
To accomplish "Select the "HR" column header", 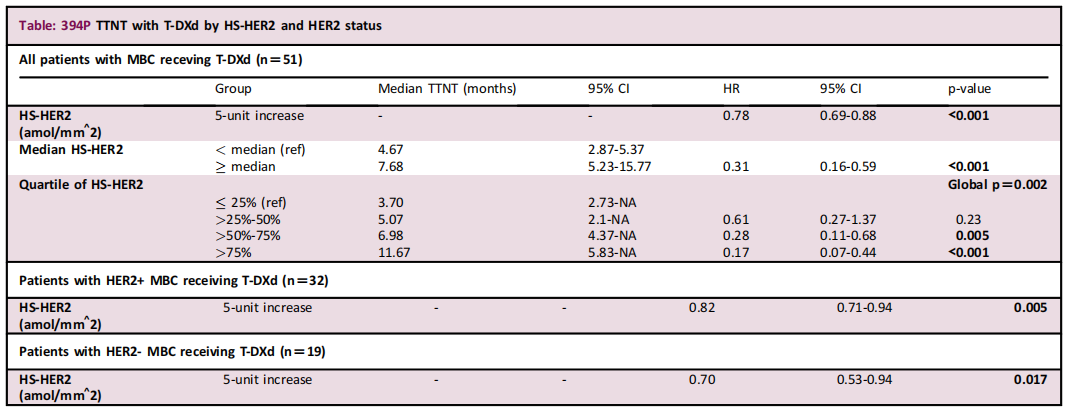I will 731,89.
